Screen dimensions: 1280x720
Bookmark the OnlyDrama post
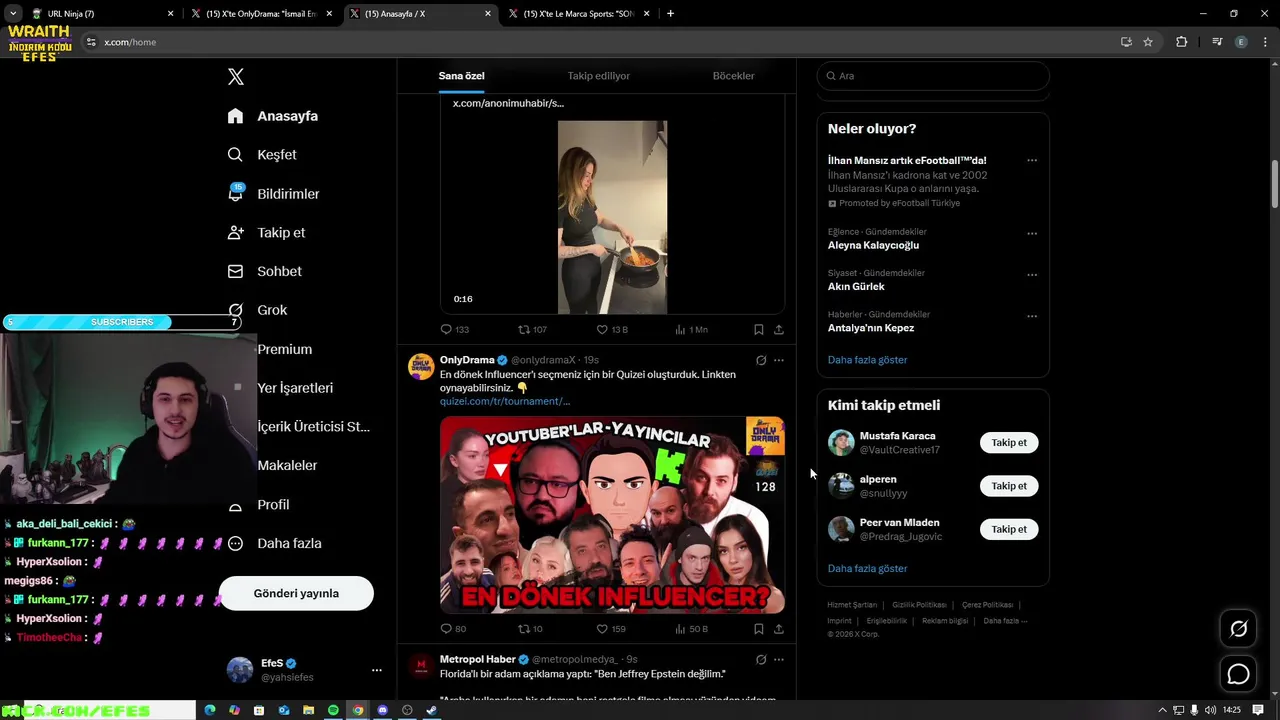pyautogui.click(x=759, y=629)
